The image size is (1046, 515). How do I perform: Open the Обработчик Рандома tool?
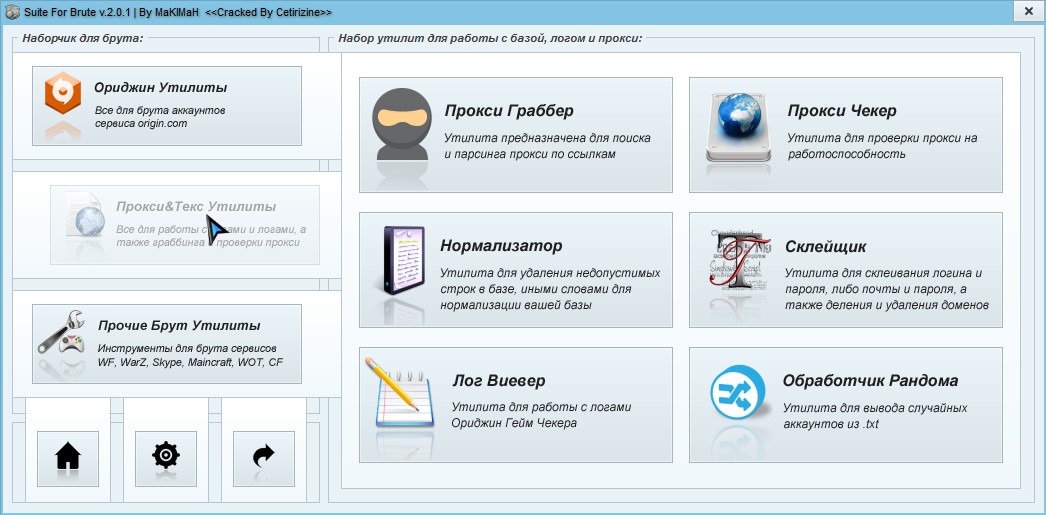(846, 405)
